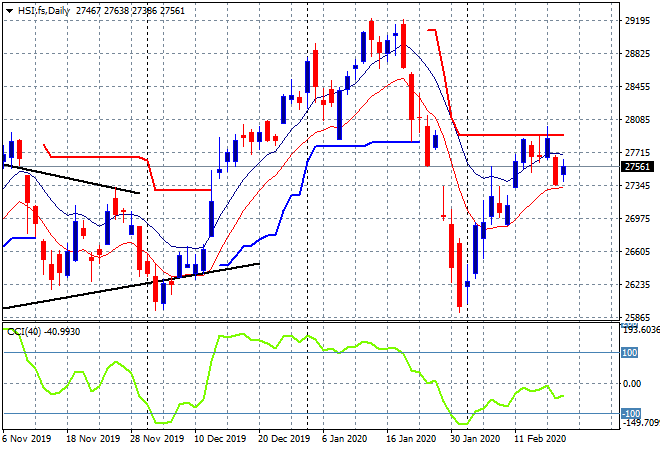The height and width of the screenshot is (450, 660).
Task: Click the 16 Jan 2020 date label
Action: [411, 439]
